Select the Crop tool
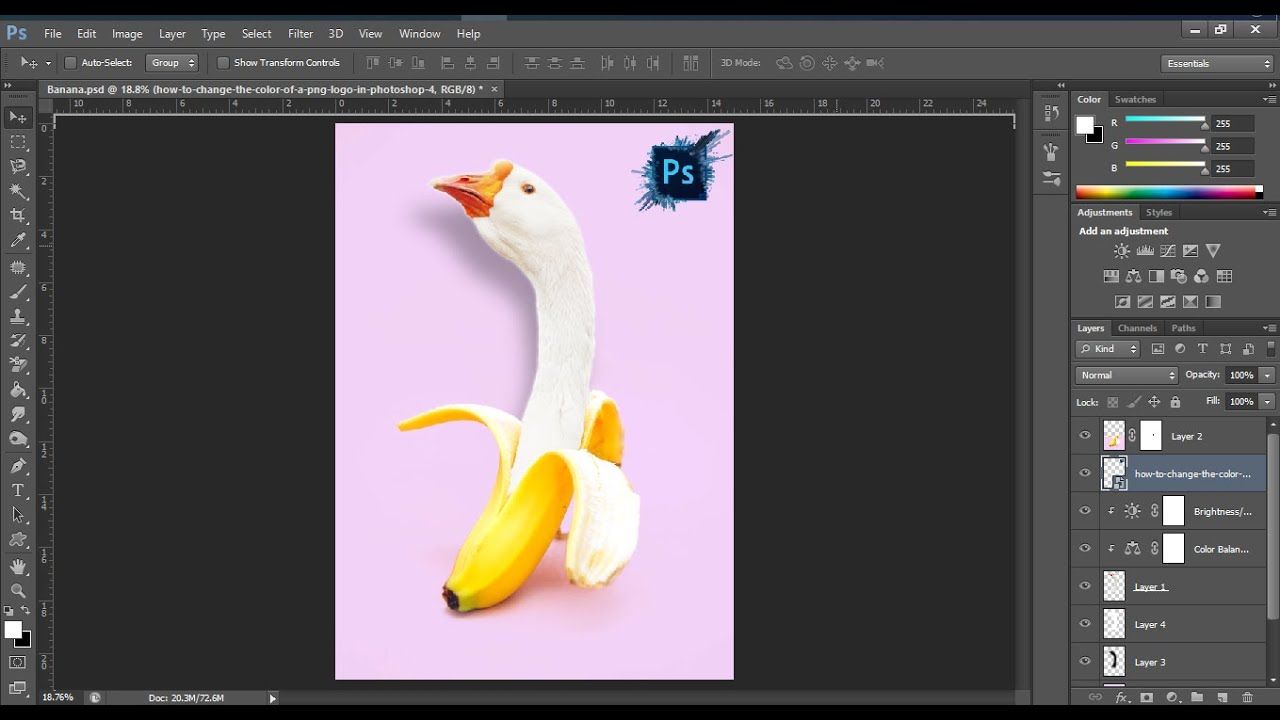 18,216
